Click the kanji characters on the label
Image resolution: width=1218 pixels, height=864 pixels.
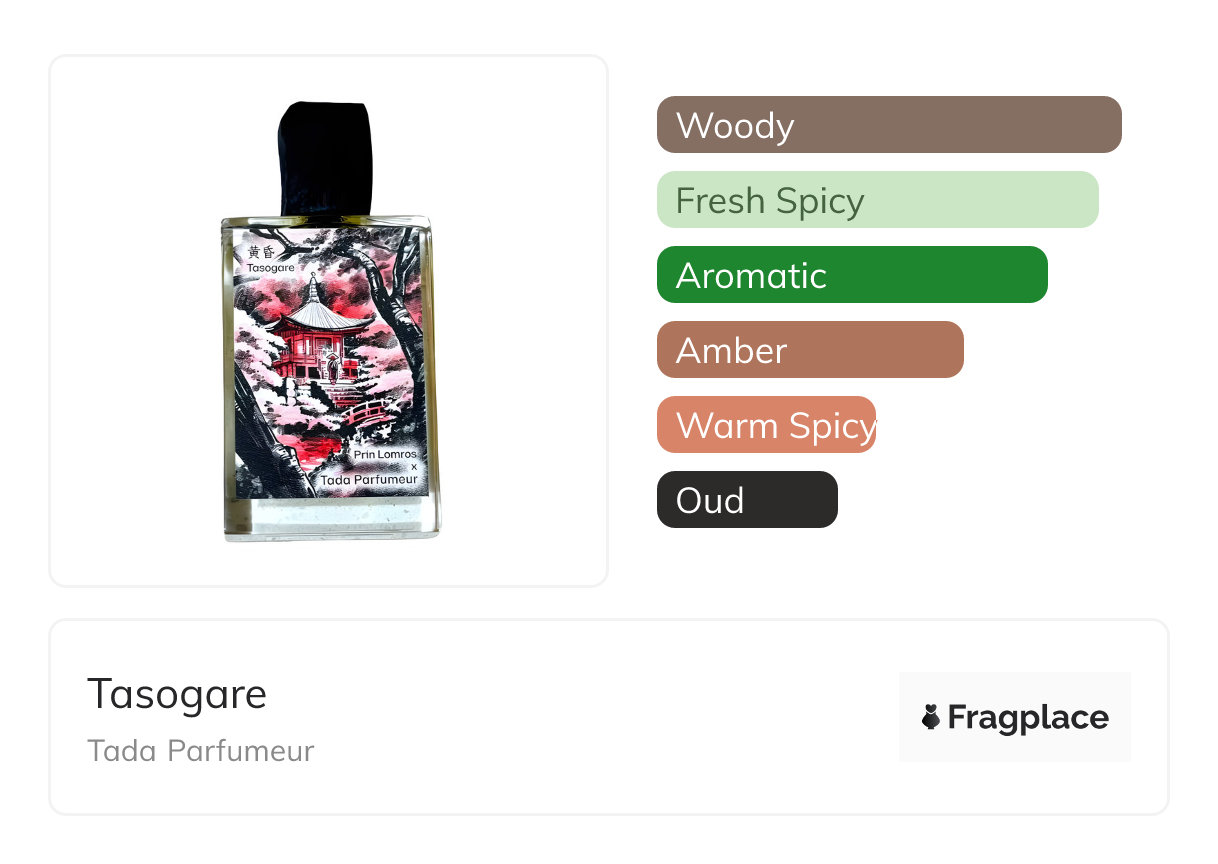tap(261, 253)
